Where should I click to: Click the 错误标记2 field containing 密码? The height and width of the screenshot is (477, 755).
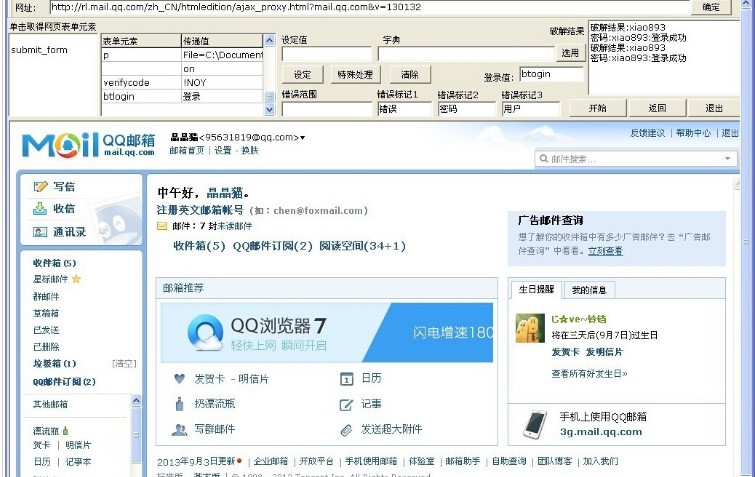[467, 109]
